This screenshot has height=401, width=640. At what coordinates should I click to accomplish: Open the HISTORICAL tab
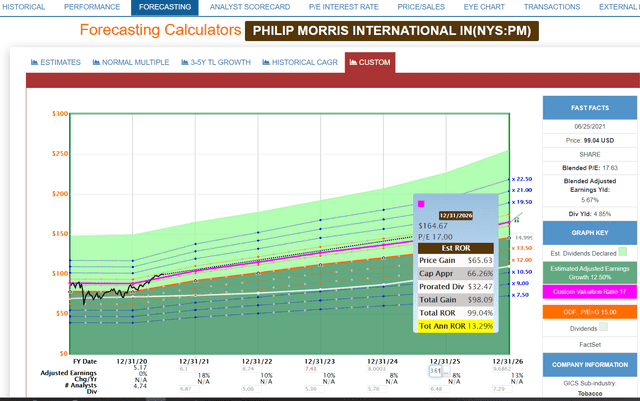[23, 7]
